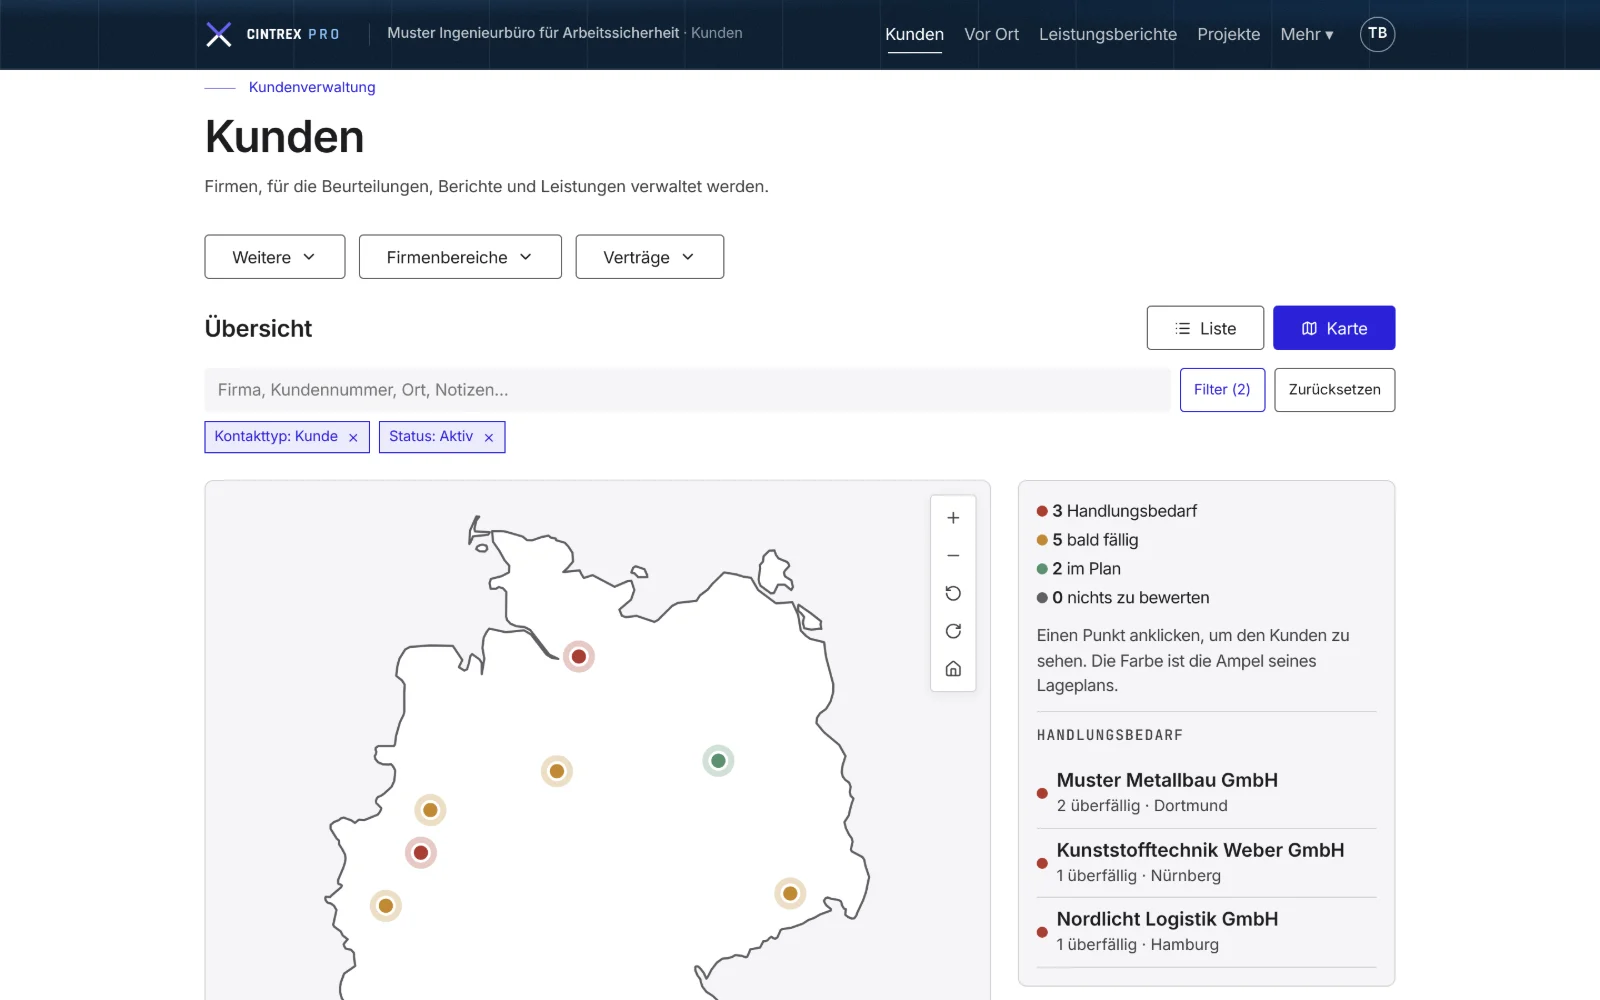1600x1000 pixels.
Task: Expand the Firmenbereiche dropdown
Action: pos(460,257)
